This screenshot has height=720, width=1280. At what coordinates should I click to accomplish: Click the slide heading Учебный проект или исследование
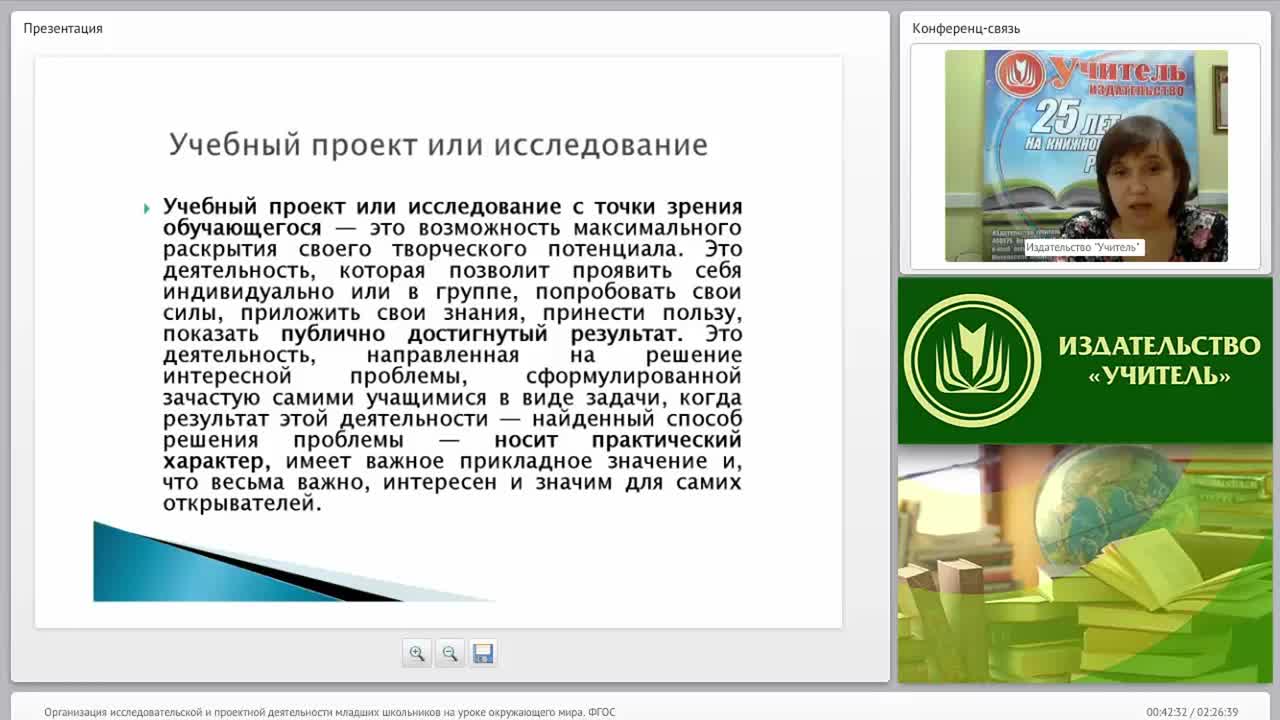pos(438,145)
